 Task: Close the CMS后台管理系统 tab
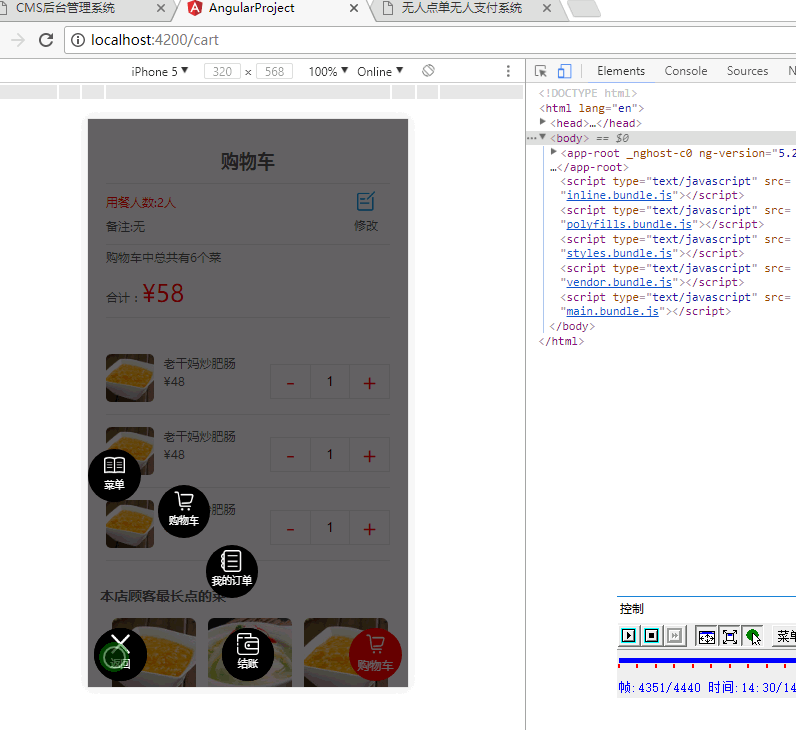161,8
